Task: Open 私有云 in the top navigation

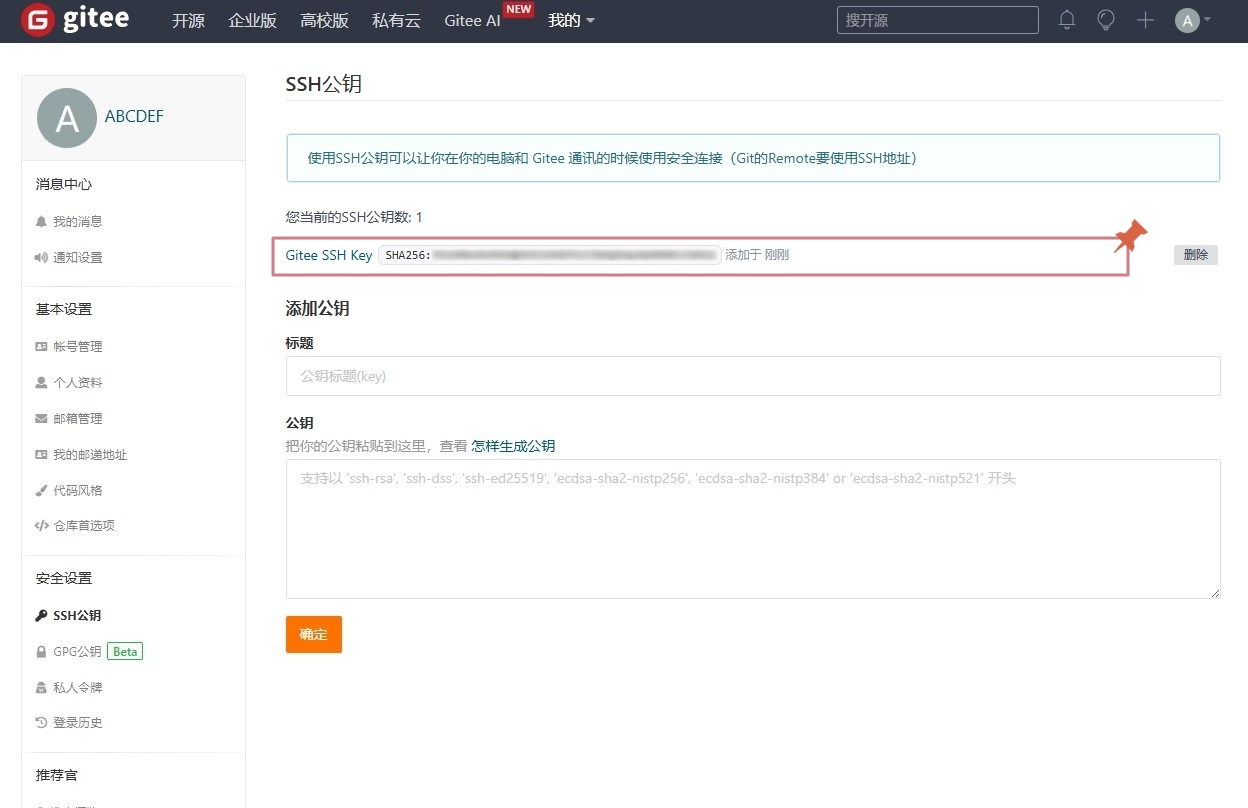Action: click(396, 20)
